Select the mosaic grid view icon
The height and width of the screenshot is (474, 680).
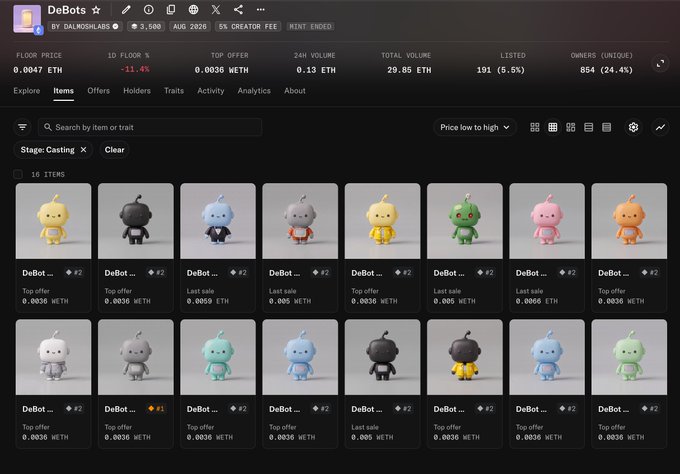(x=571, y=127)
